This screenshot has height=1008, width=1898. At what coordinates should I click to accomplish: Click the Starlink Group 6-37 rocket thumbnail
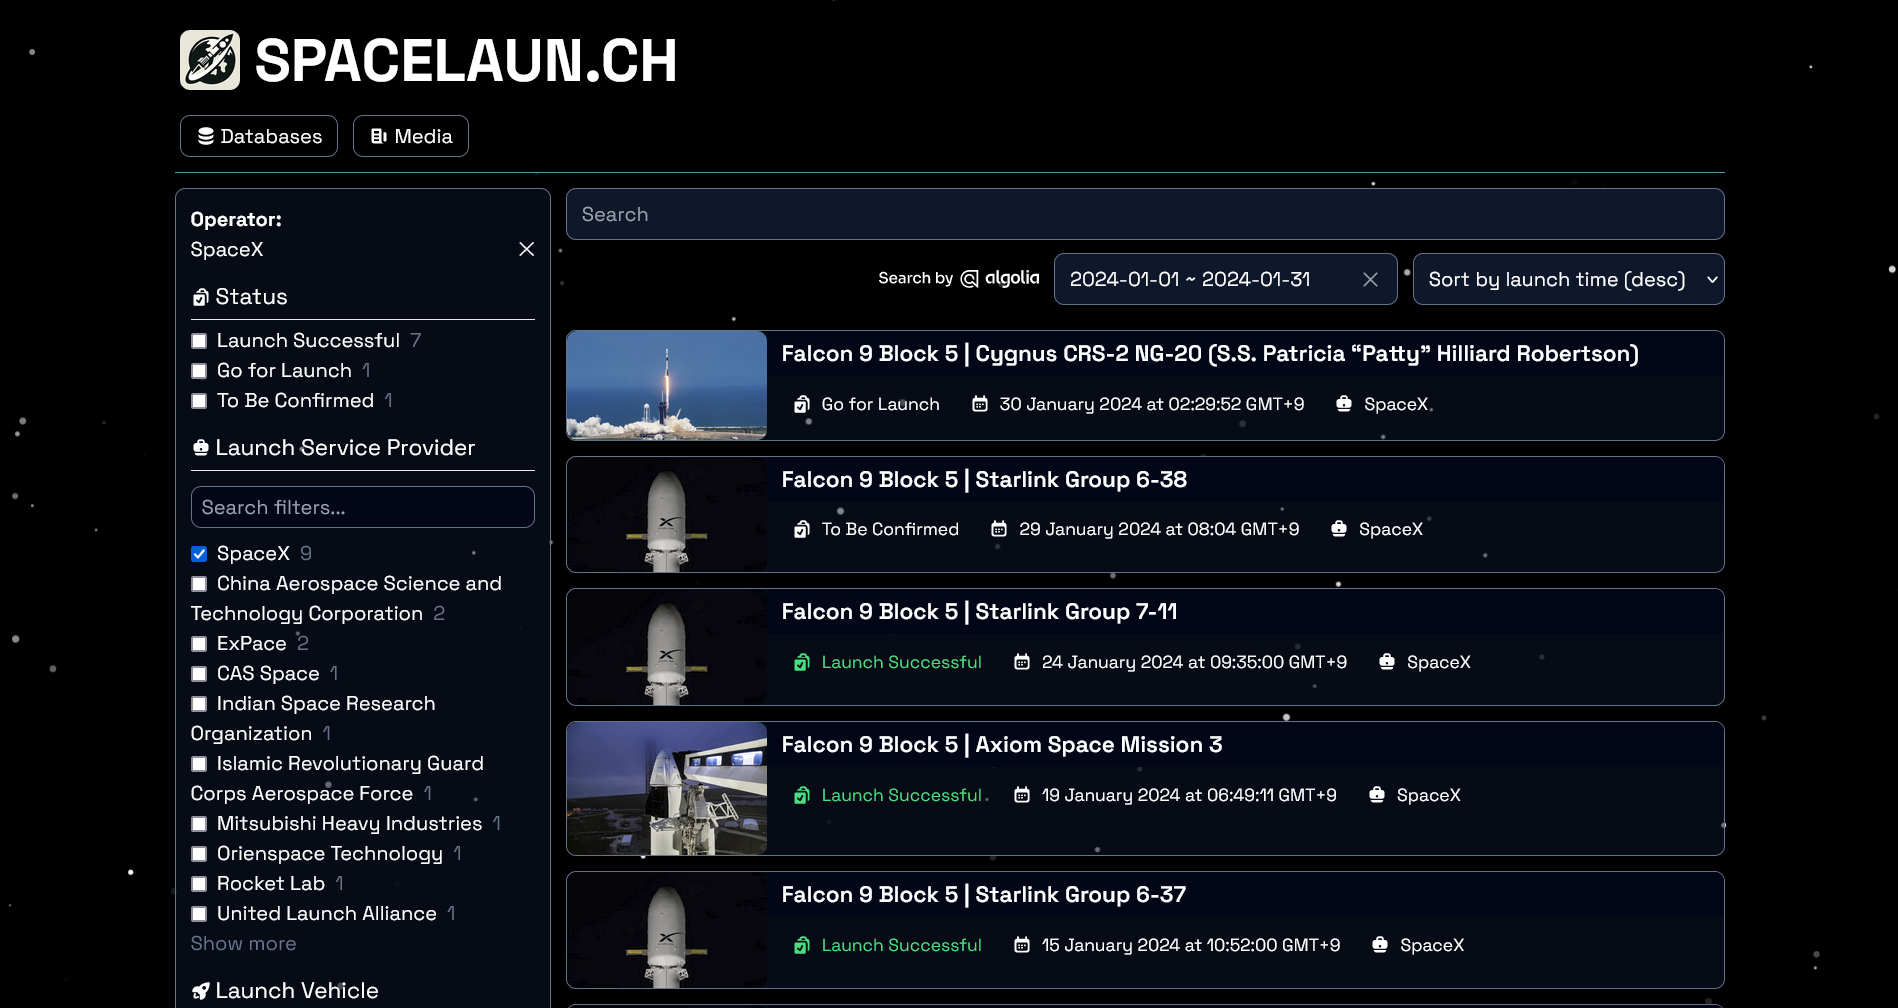pyautogui.click(x=667, y=930)
